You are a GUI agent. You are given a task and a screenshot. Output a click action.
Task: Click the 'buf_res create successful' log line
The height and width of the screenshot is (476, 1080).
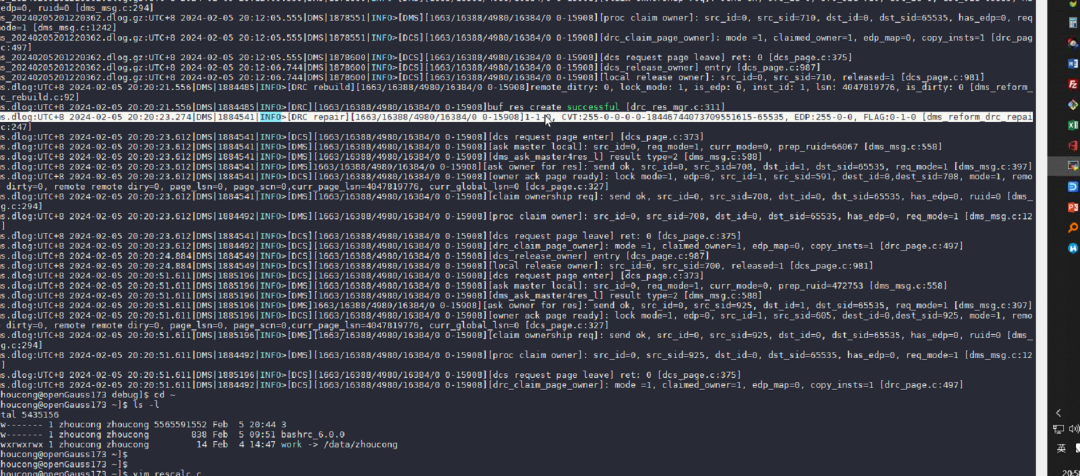coord(363,107)
